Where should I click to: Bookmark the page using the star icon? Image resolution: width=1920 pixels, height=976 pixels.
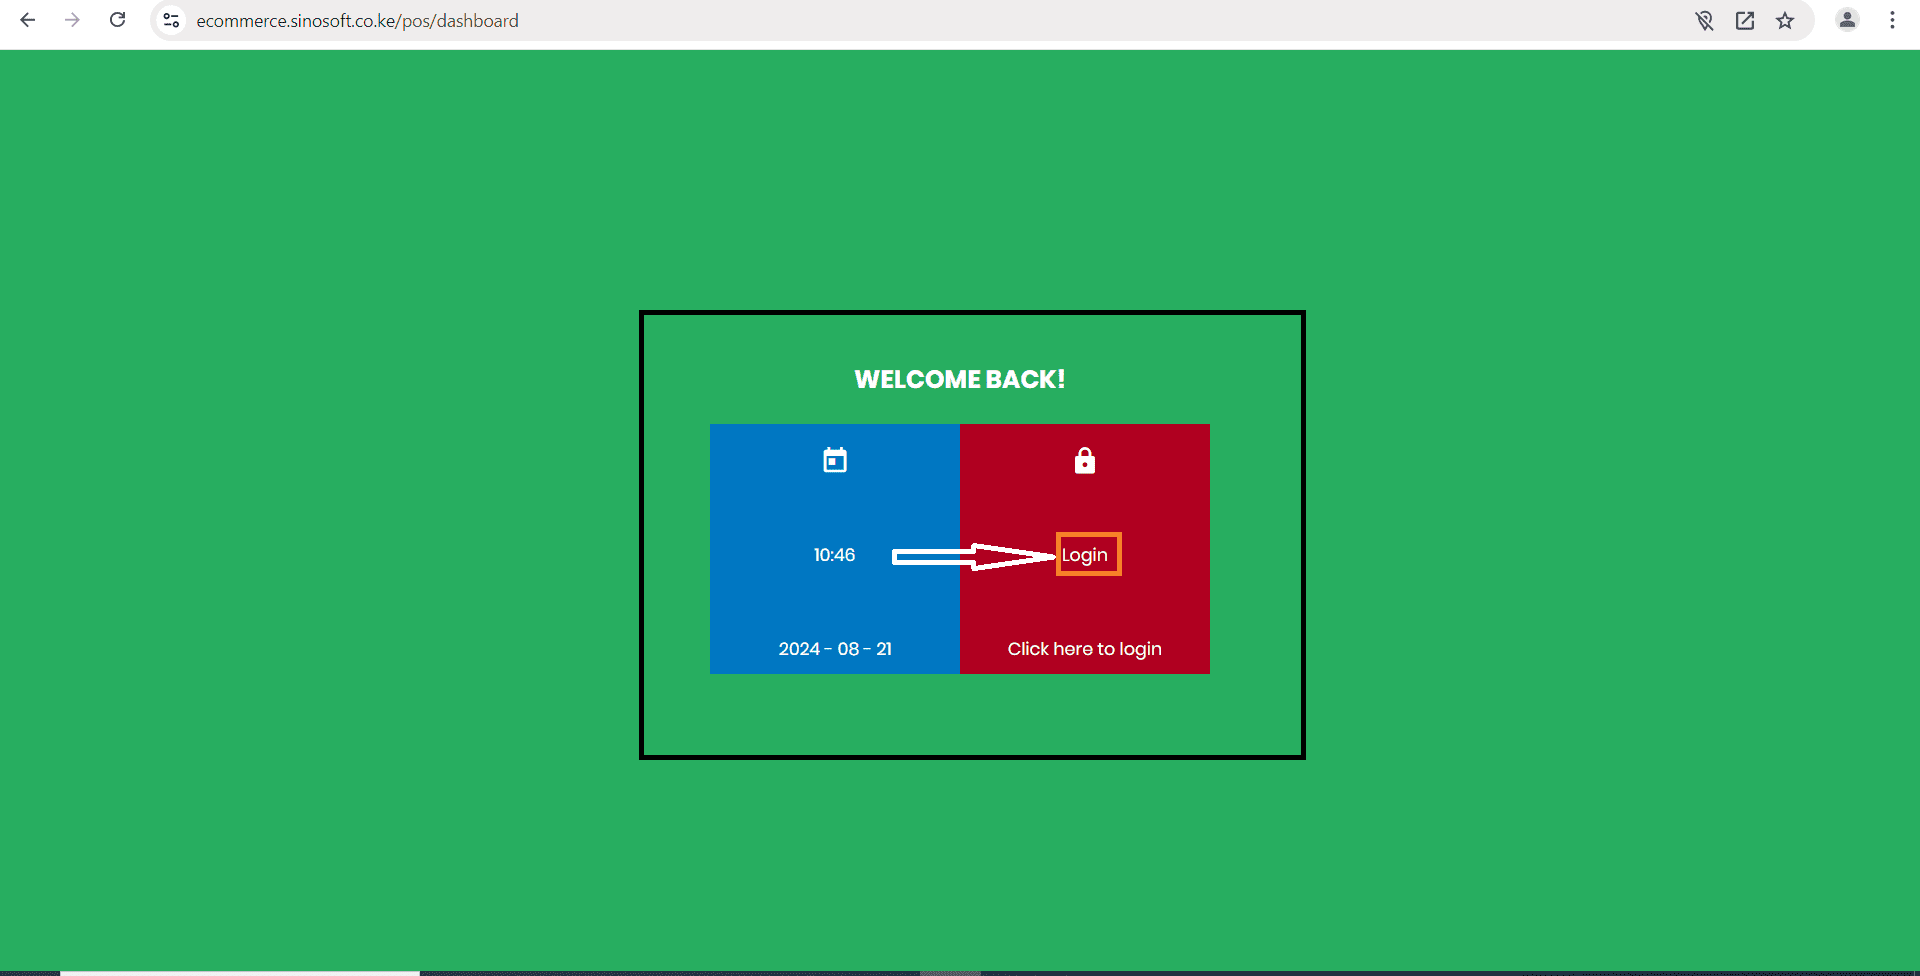pos(1785,20)
